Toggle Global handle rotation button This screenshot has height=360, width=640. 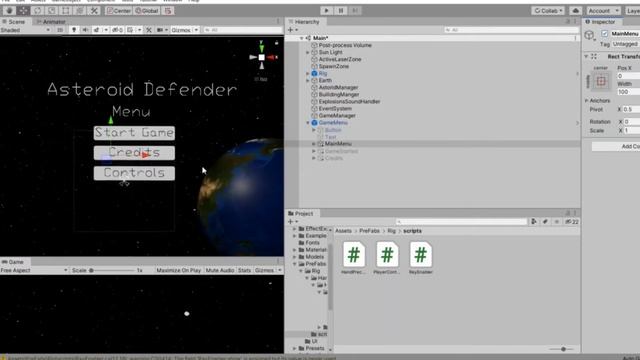pyautogui.click(x=147, y=11)
